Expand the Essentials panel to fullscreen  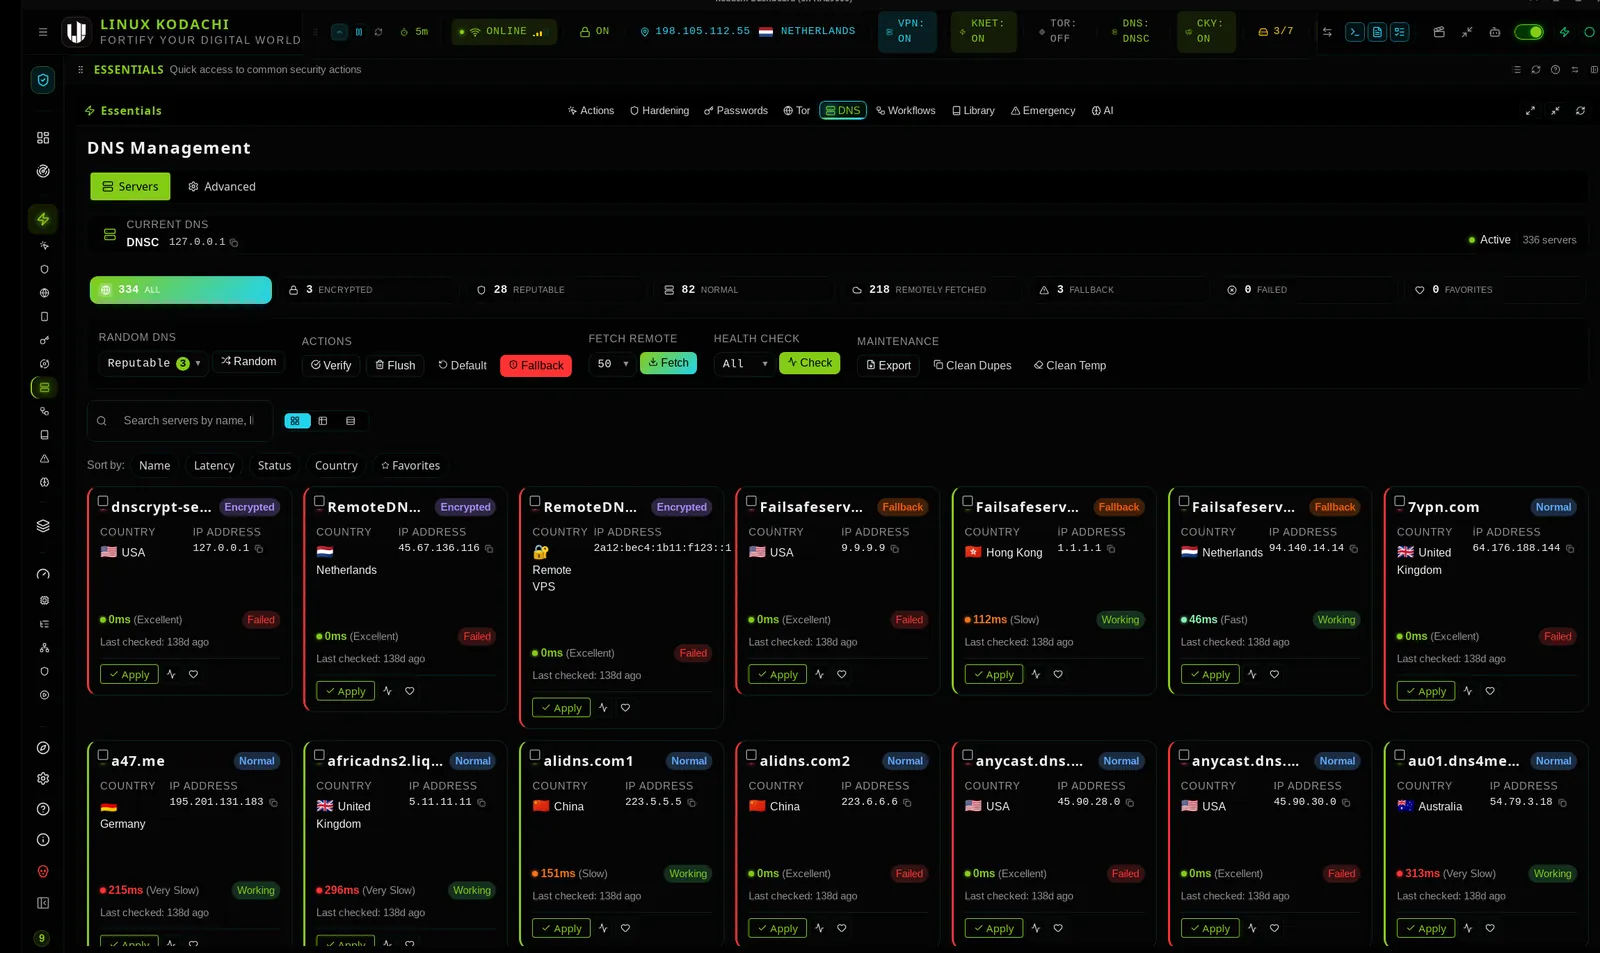[1530, 111]
